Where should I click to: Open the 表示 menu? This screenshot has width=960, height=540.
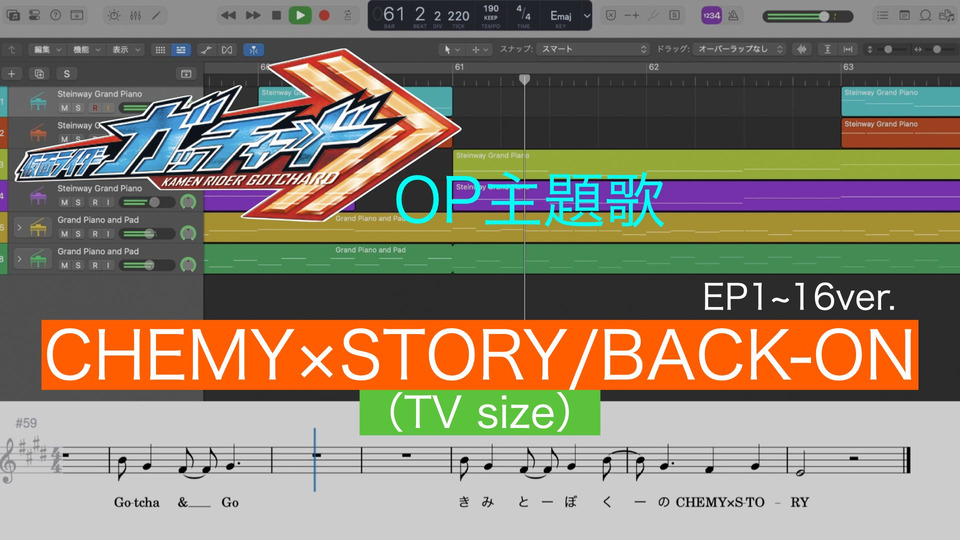pyautogui.click(x=126, y=50)
